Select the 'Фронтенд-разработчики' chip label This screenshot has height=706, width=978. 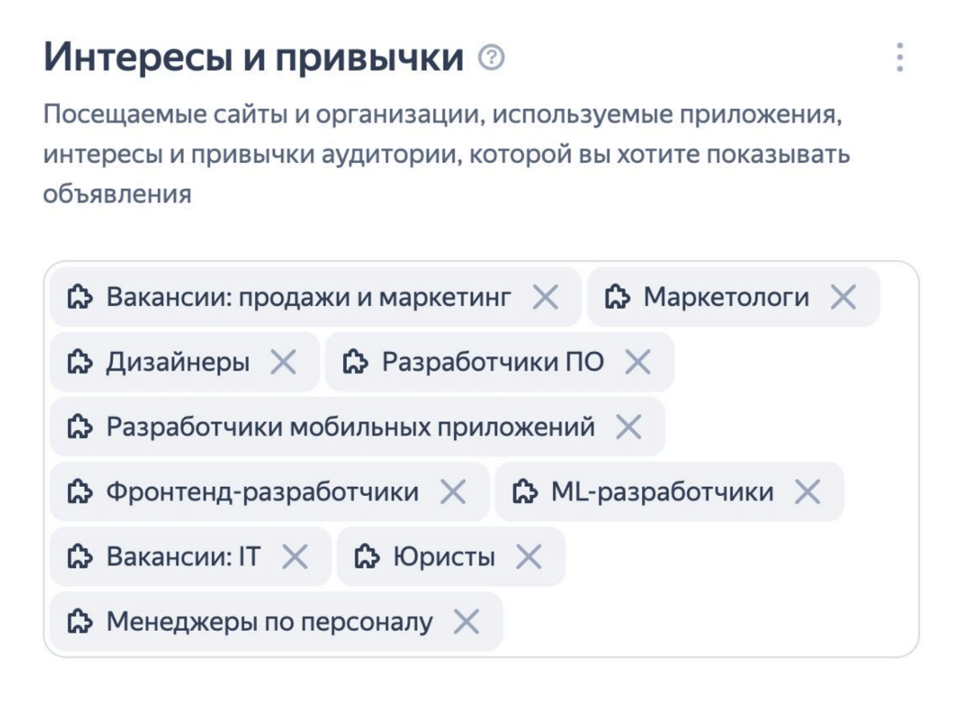262,492
